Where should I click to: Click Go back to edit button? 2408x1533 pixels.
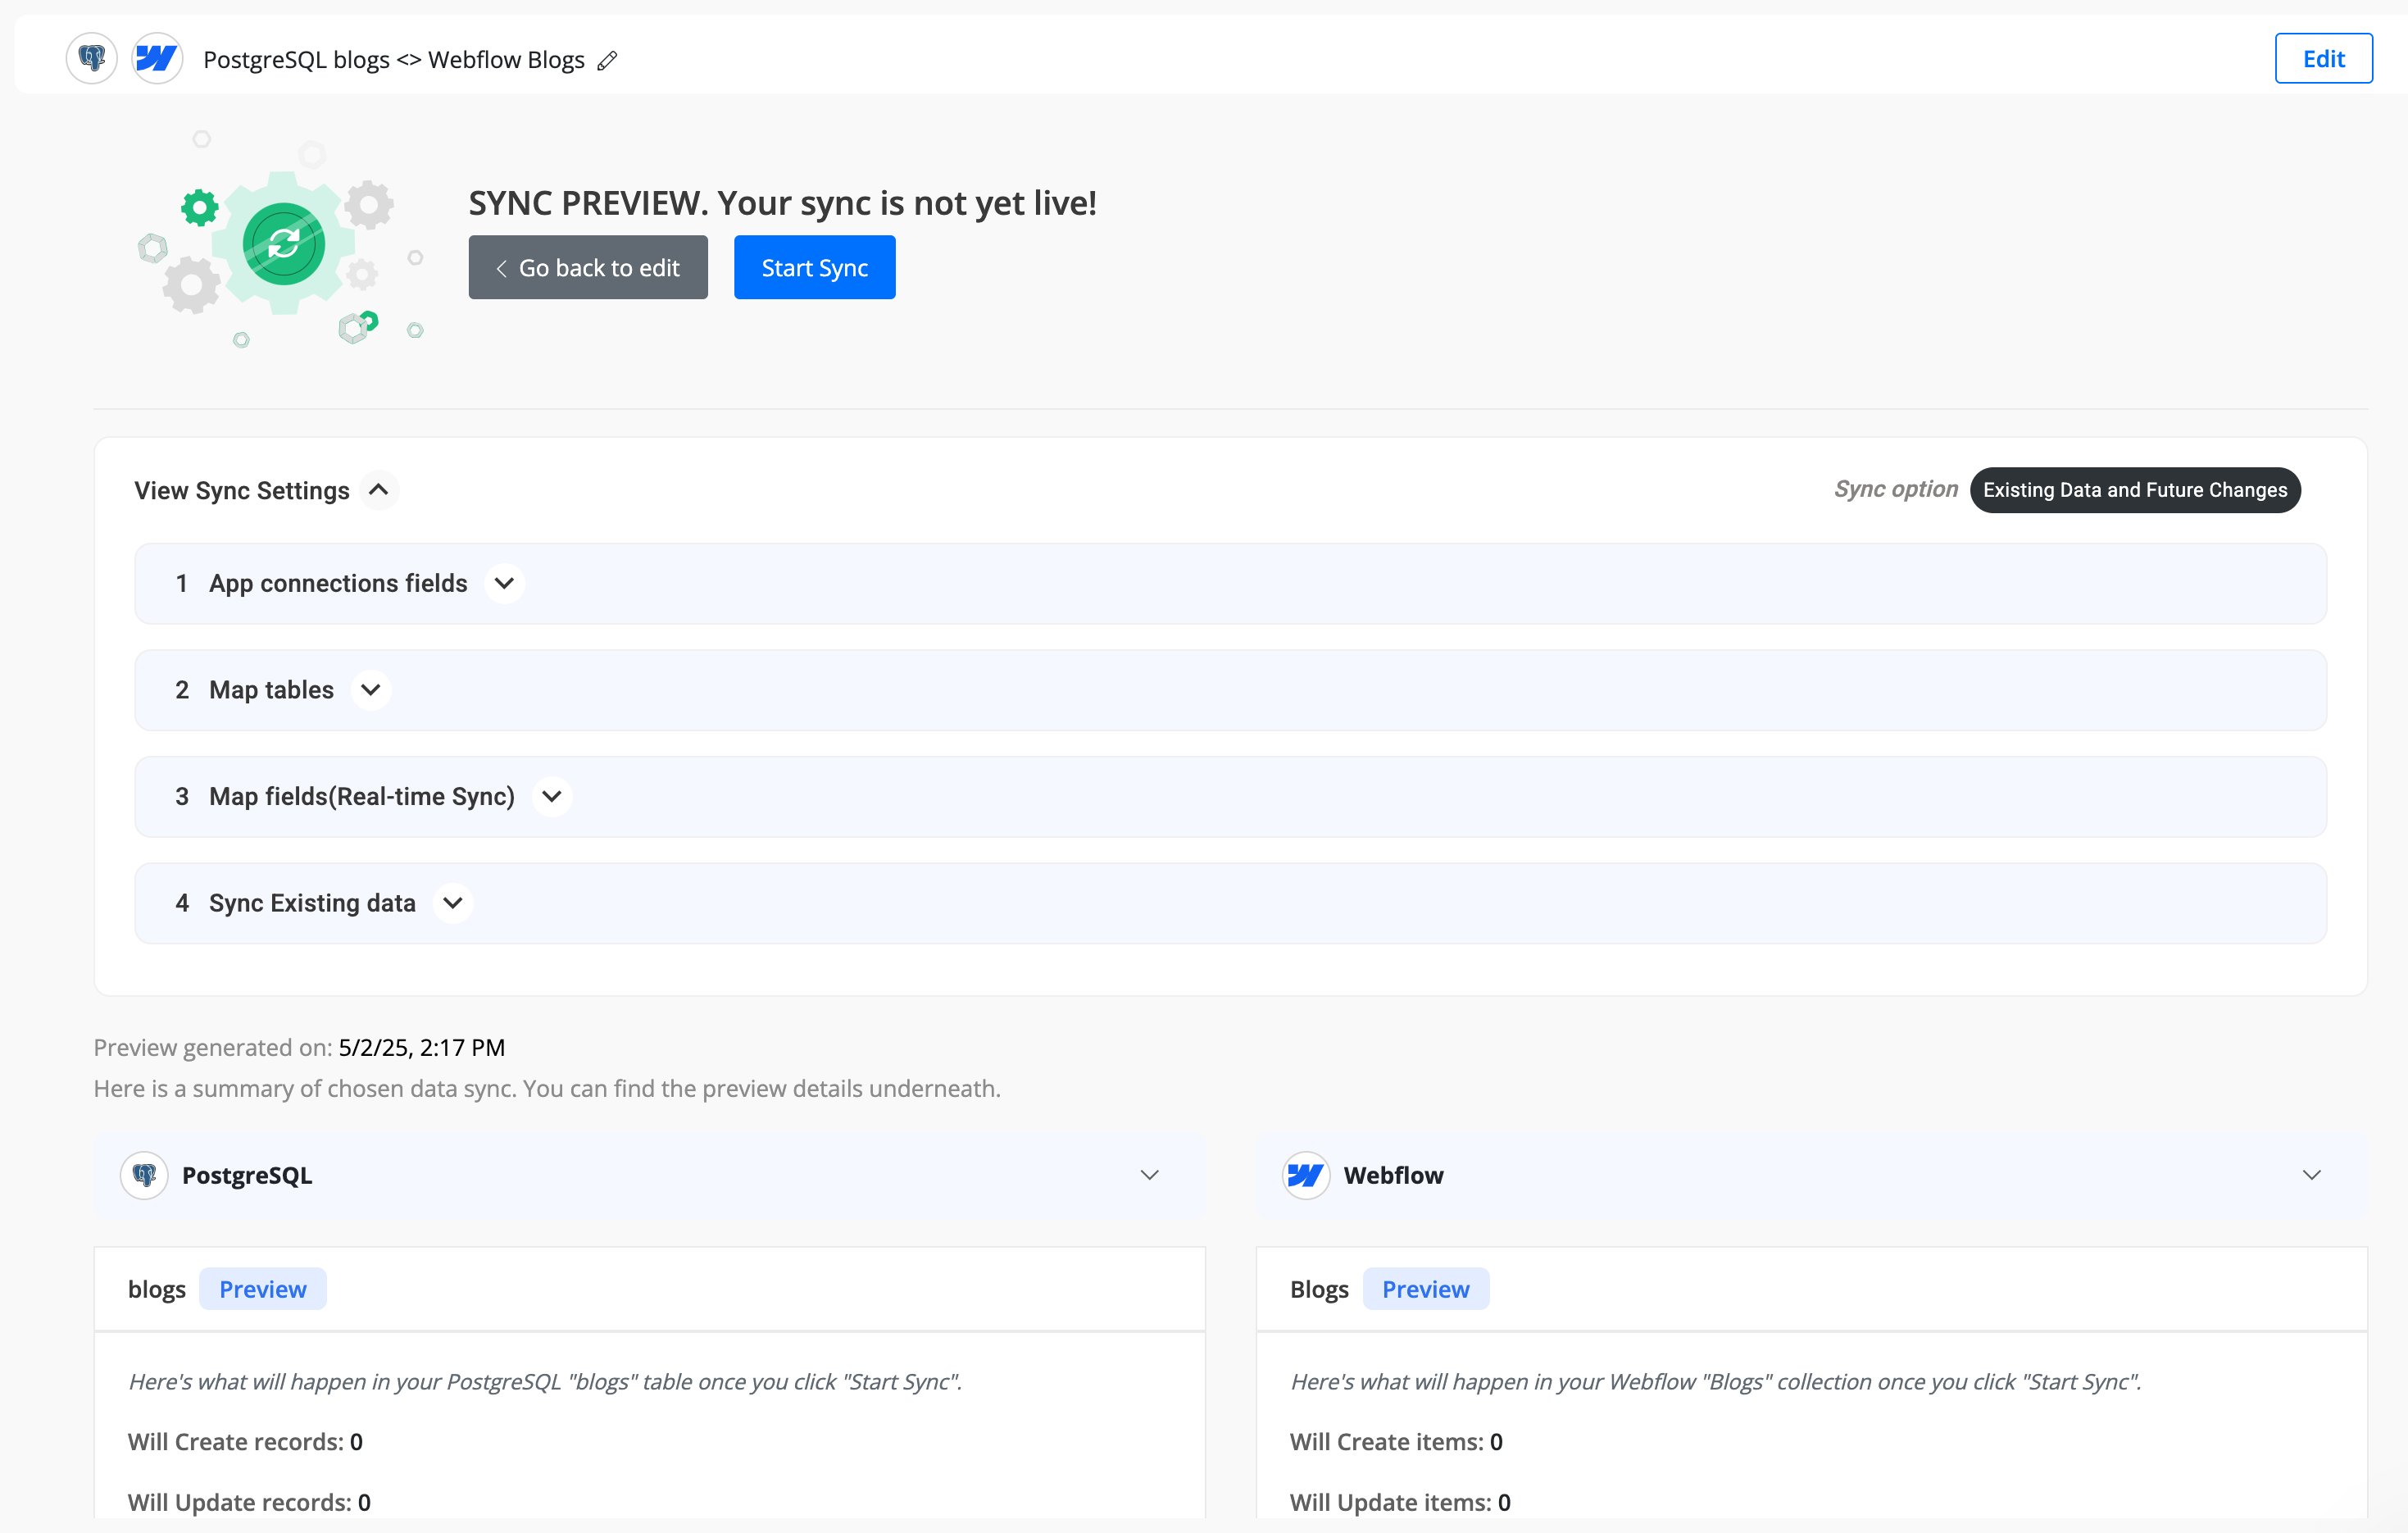588,267
